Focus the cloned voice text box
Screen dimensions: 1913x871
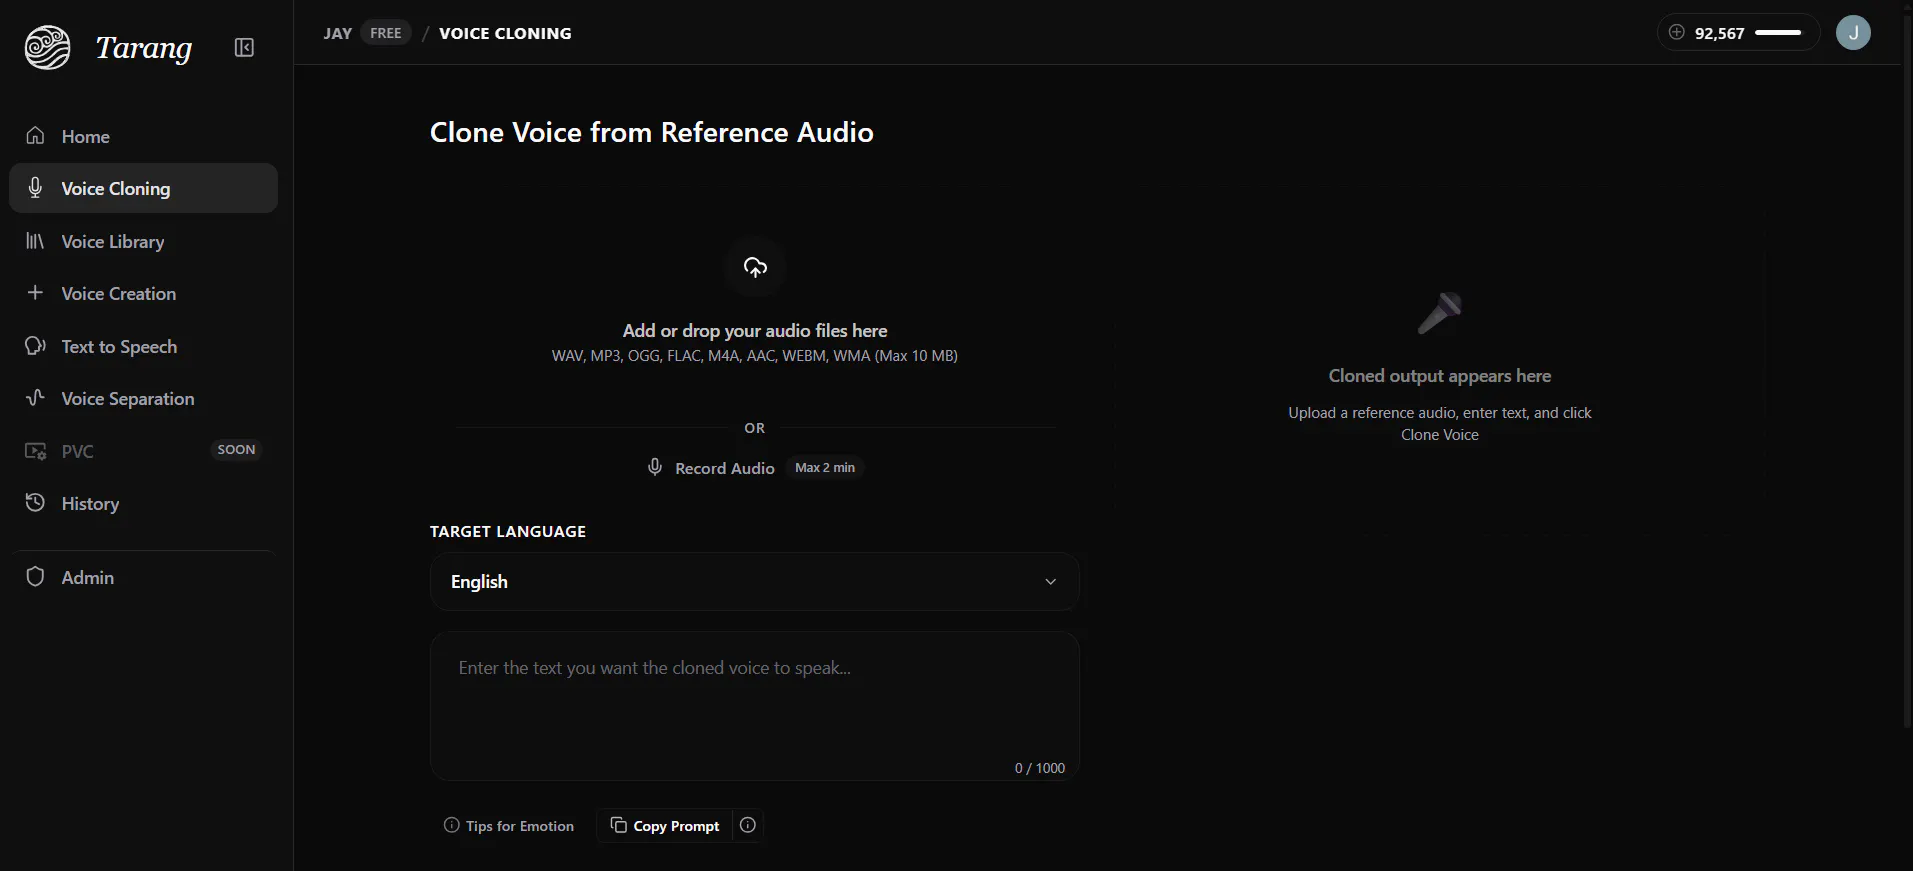[755, 706]
